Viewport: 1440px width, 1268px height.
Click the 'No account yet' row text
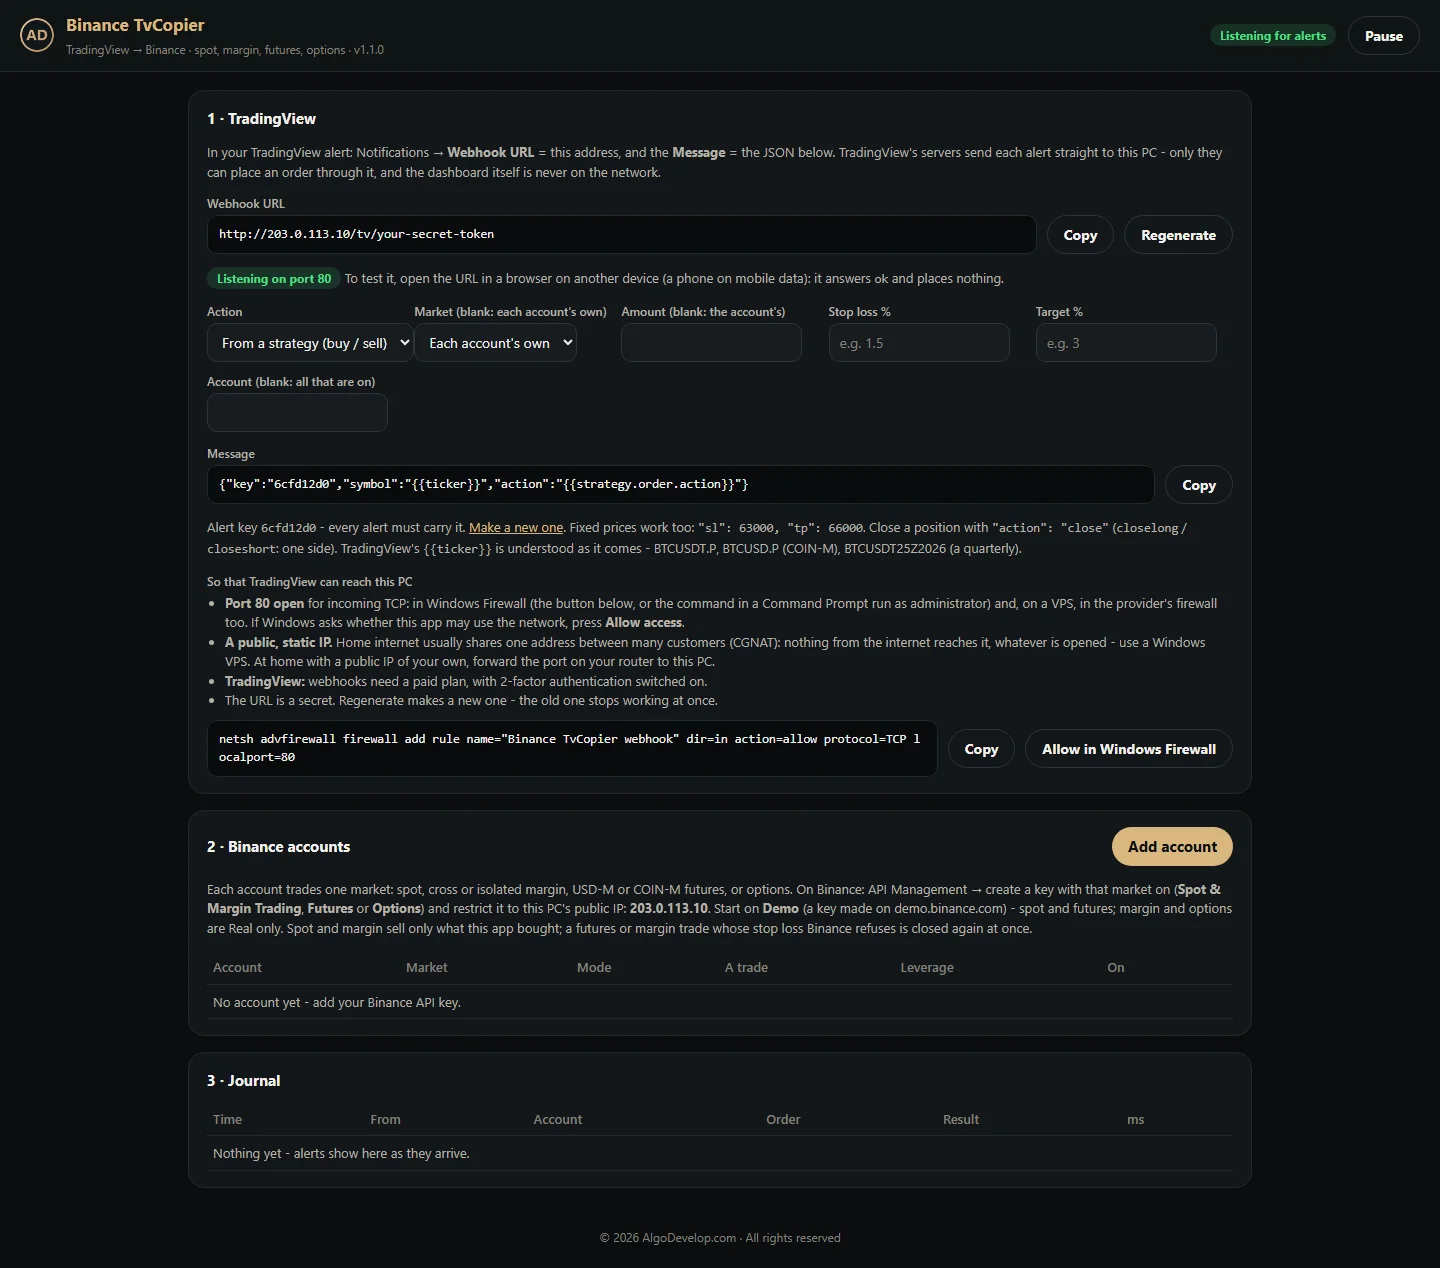[337, 1003]
